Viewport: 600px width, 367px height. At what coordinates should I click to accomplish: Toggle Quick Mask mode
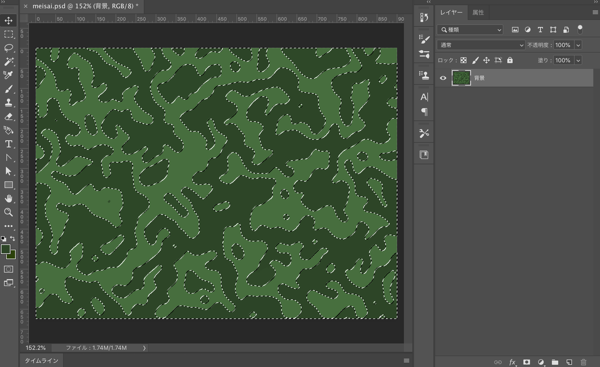tap(8, 269)
